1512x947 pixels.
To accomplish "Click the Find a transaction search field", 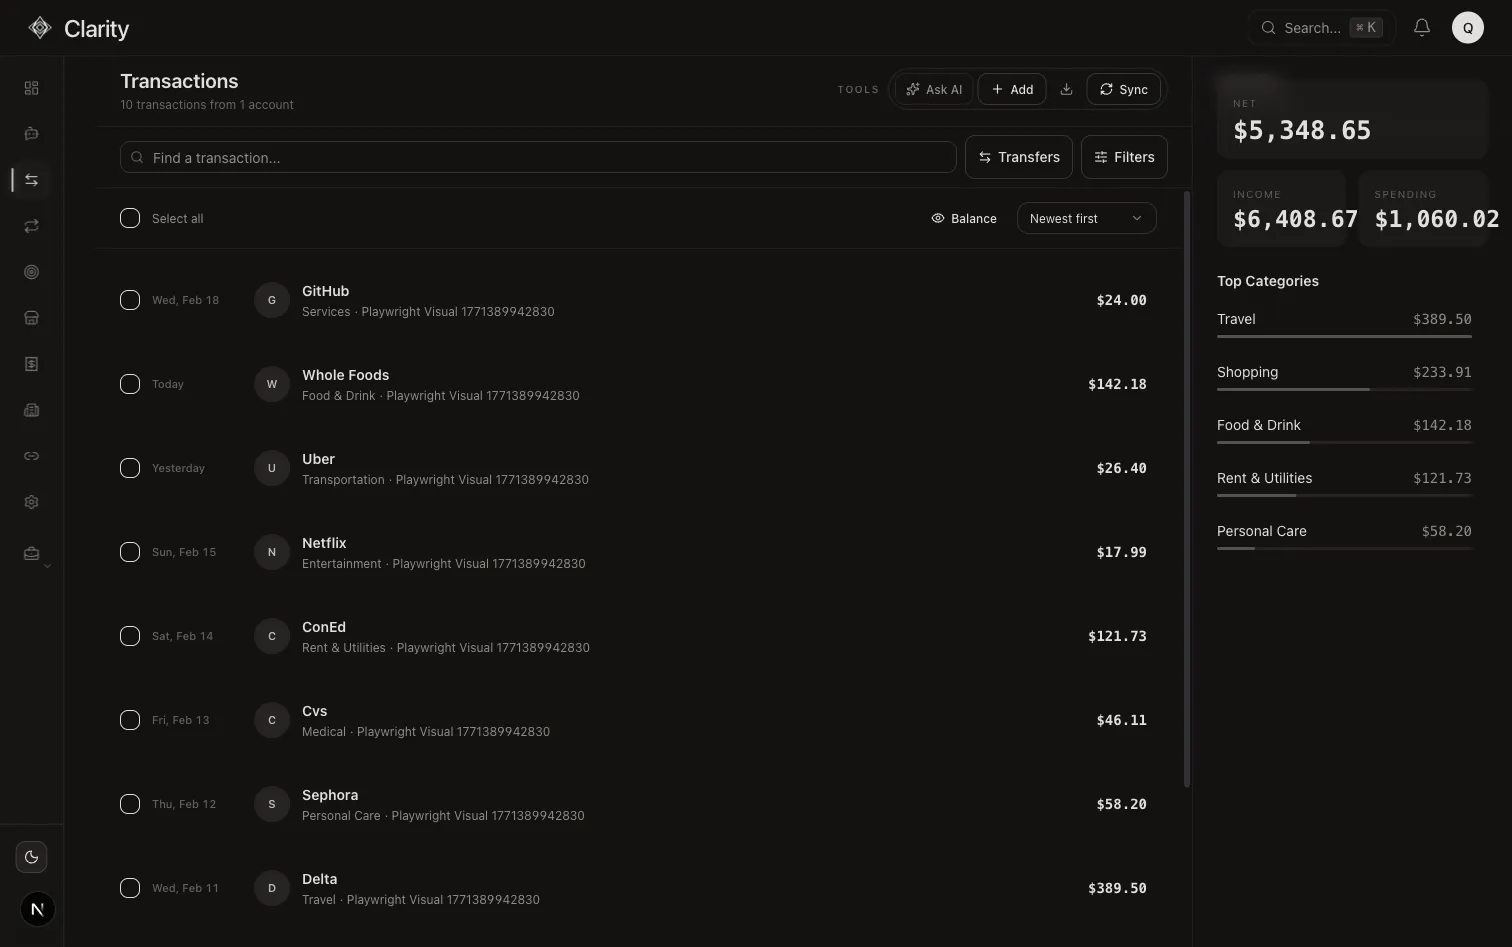I will [x=538, y=157].
